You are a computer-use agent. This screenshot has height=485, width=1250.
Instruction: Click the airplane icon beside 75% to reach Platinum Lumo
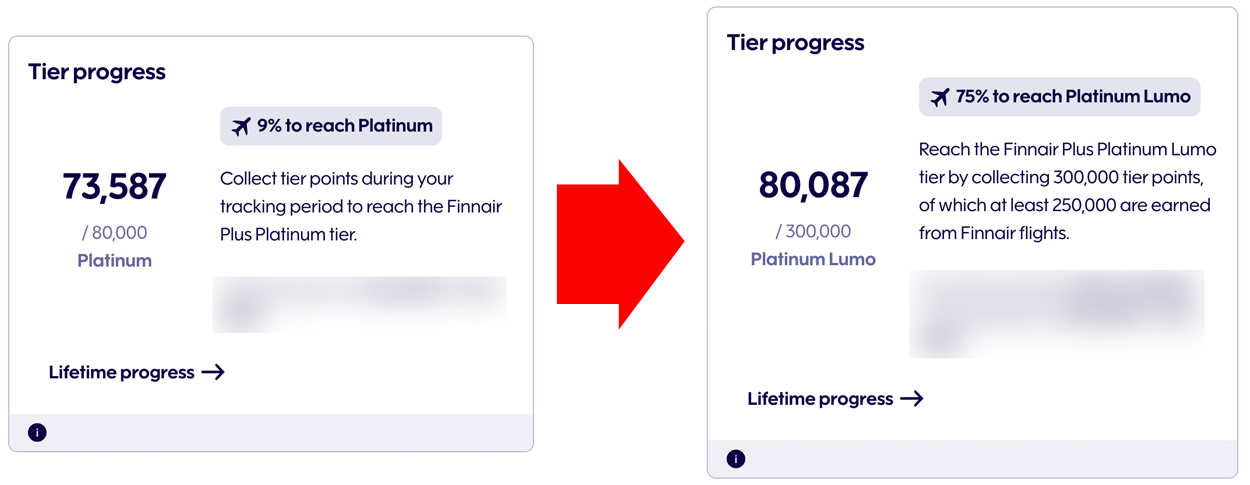940,98
